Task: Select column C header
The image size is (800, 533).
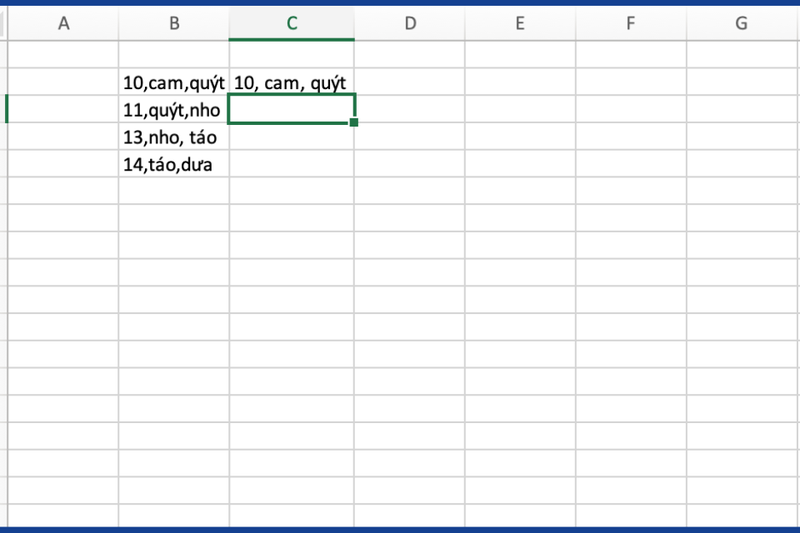Action: point(292,23)
